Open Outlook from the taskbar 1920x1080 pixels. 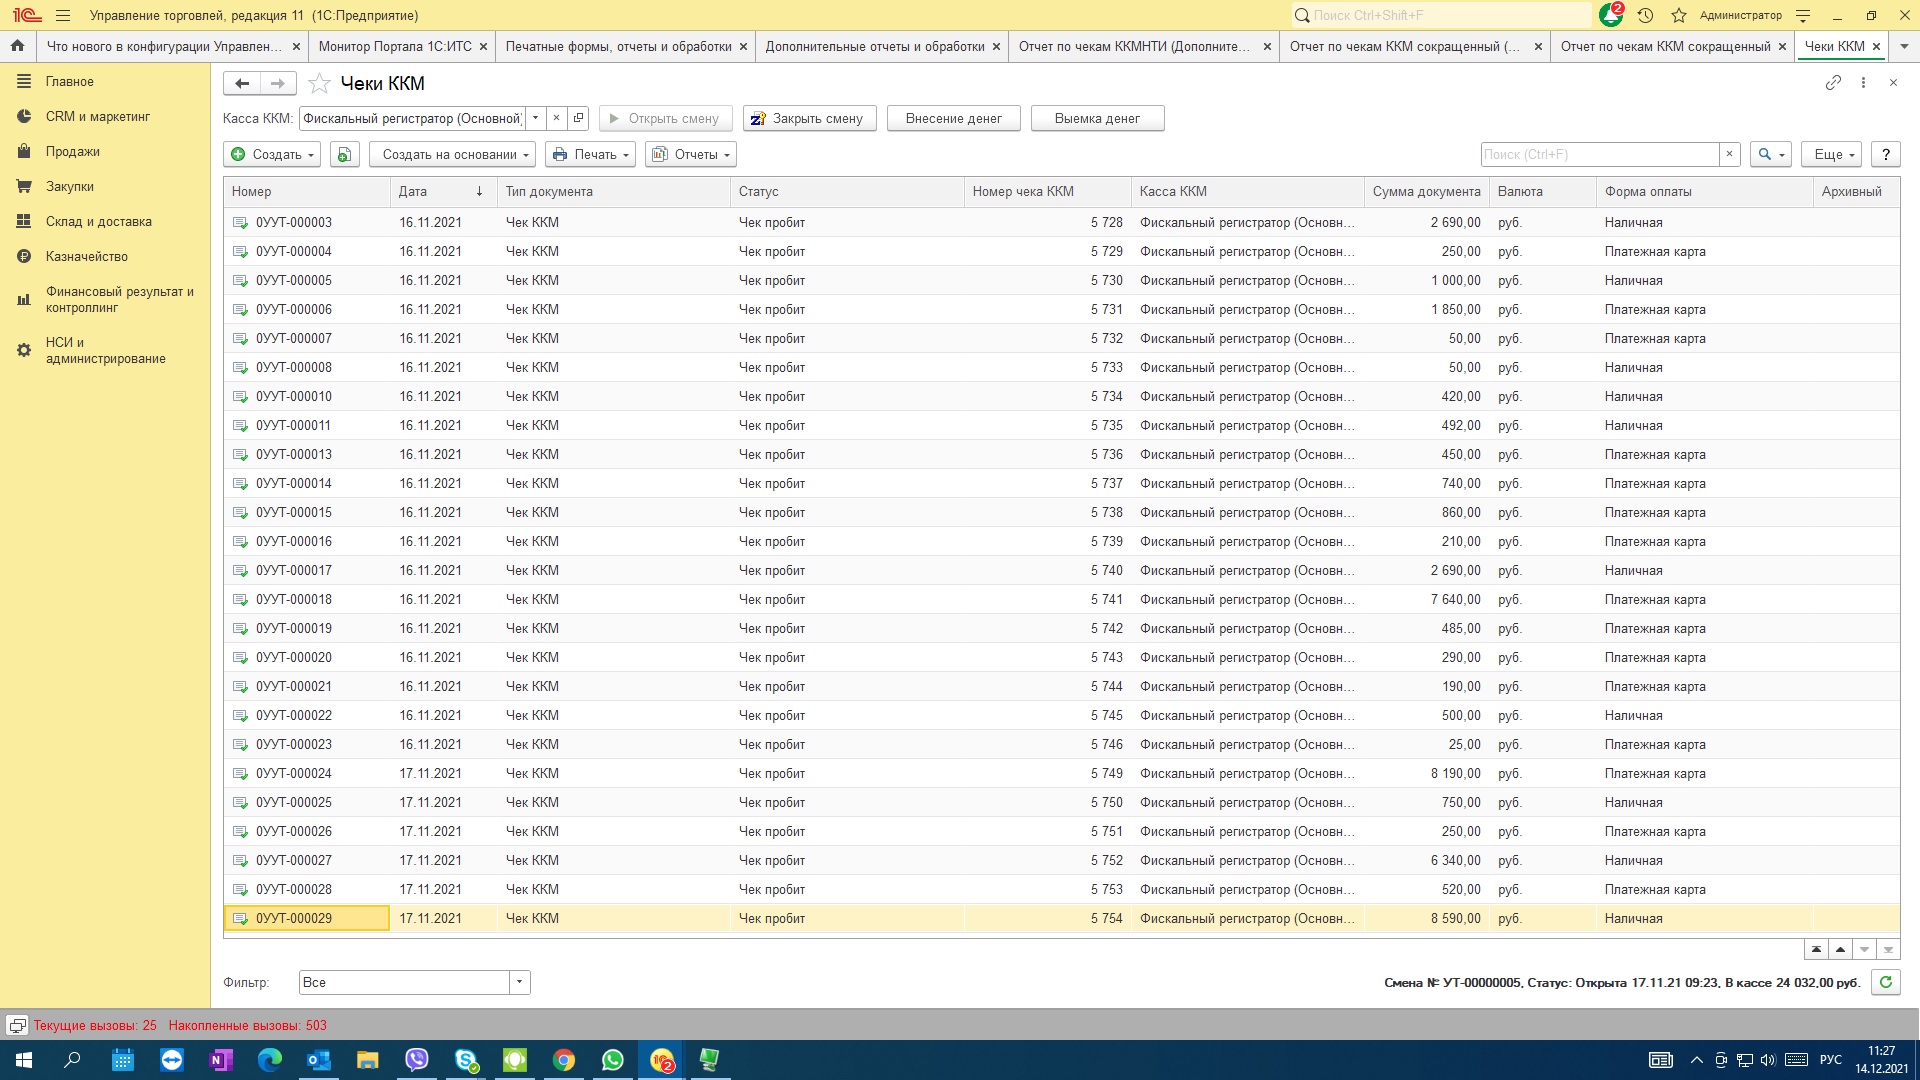(x=319, y=1060)
